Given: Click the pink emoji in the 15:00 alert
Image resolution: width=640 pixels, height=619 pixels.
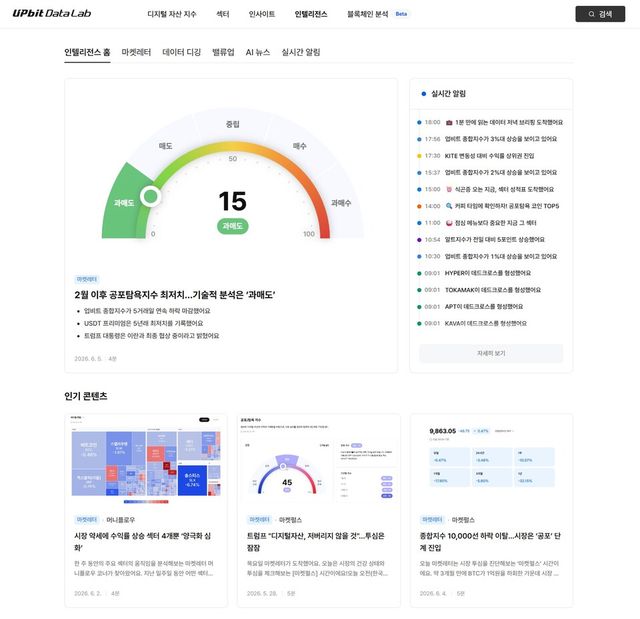Looking at the screenshot, I should (x=449, y=189).
